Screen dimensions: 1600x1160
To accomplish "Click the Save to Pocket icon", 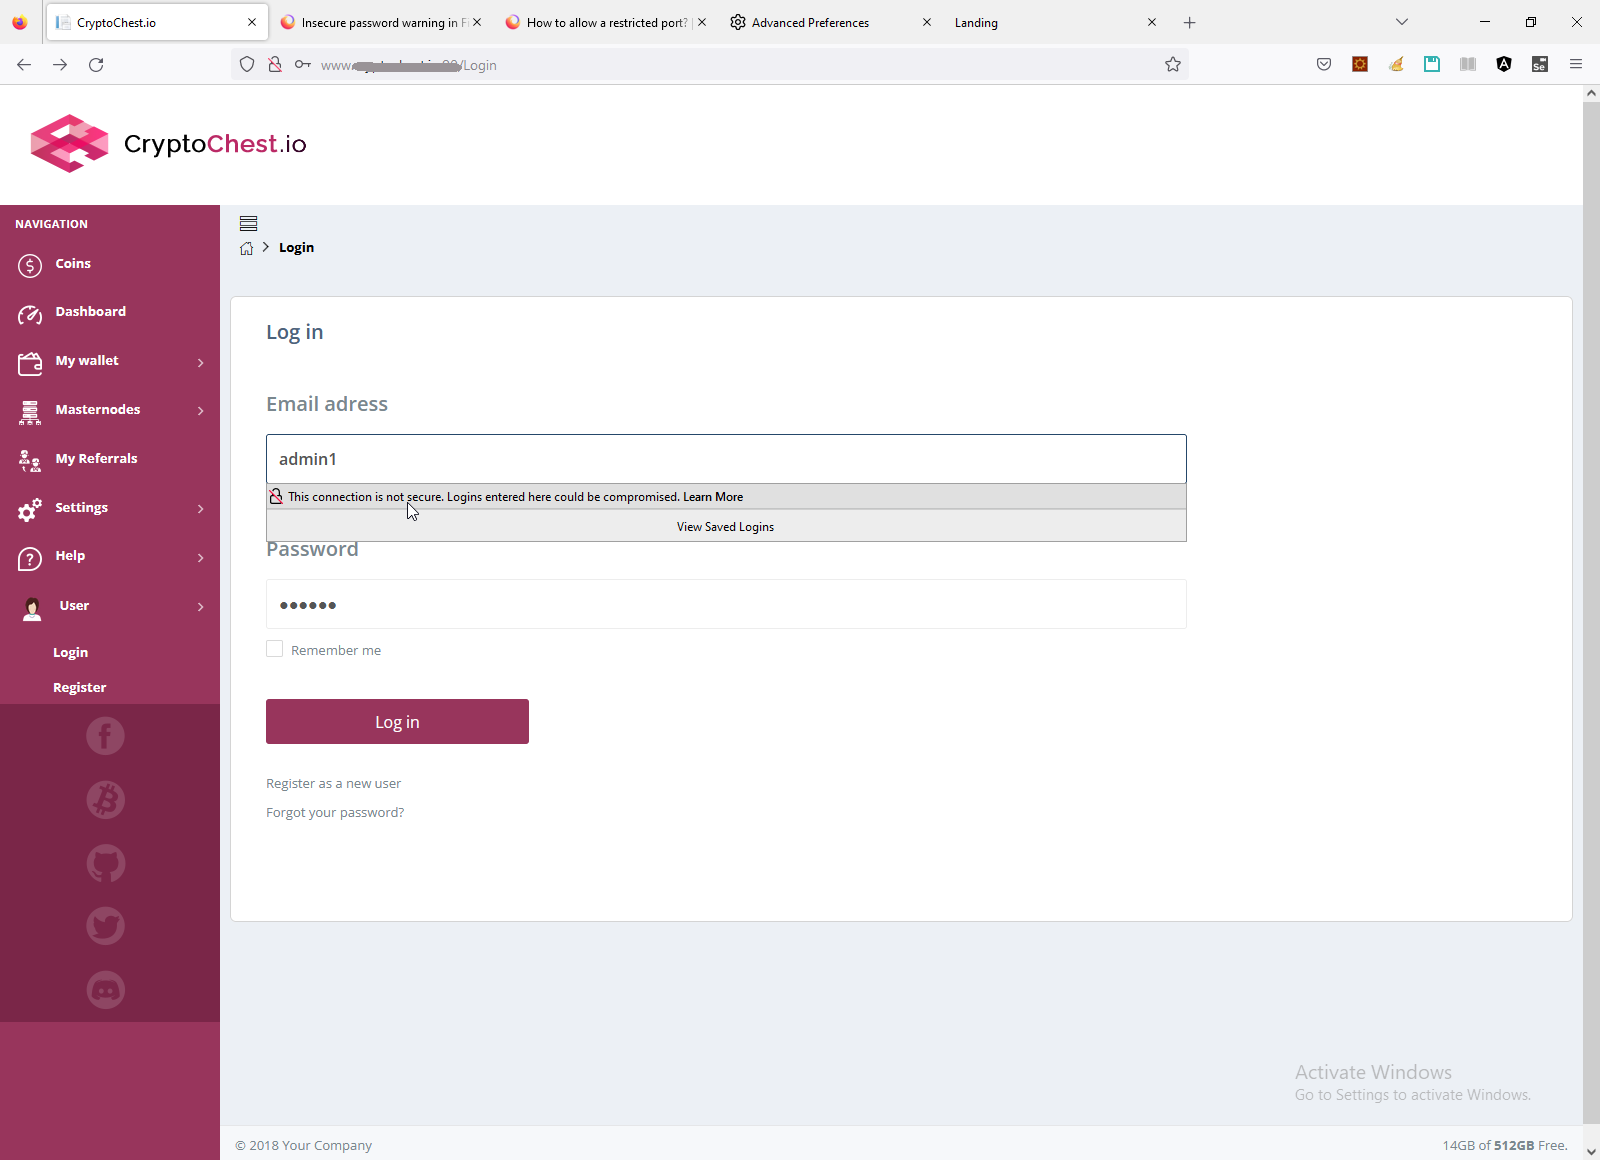I will [x=1324, y=65].
